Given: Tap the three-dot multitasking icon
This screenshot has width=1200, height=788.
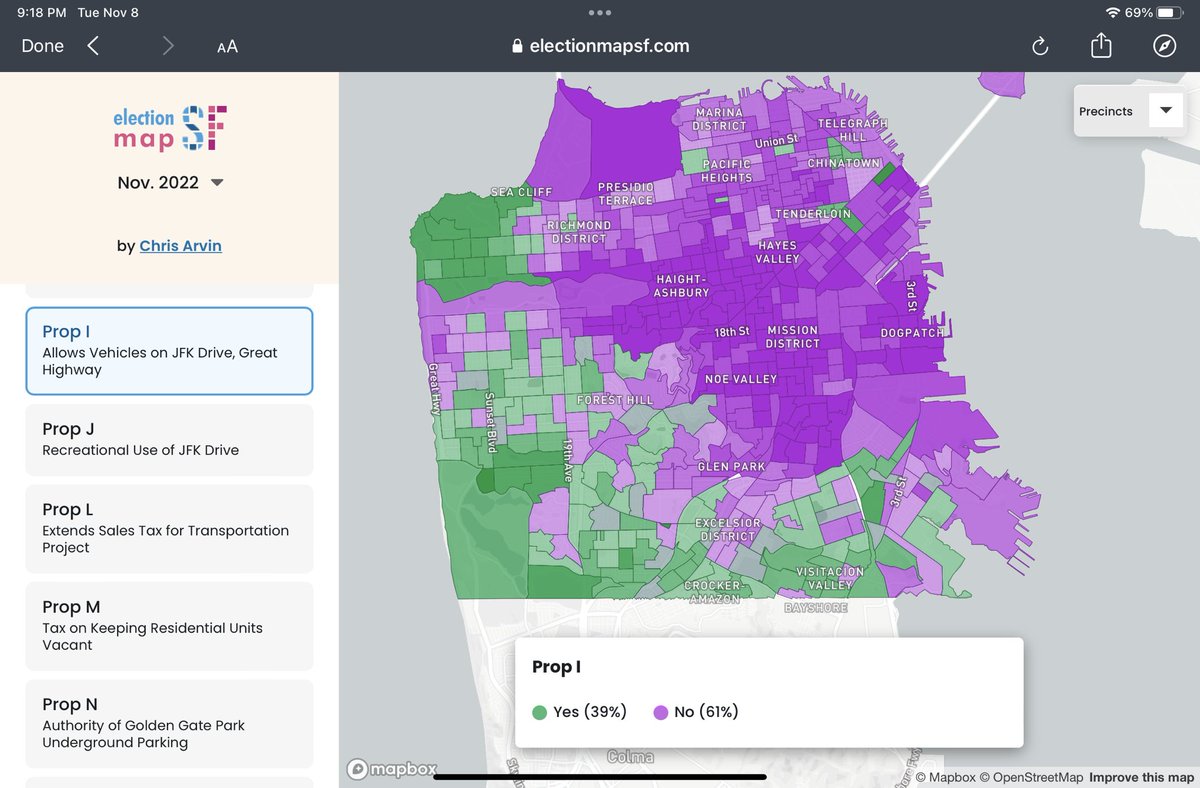Looking at the screenshot, I should tap(600, 13).
